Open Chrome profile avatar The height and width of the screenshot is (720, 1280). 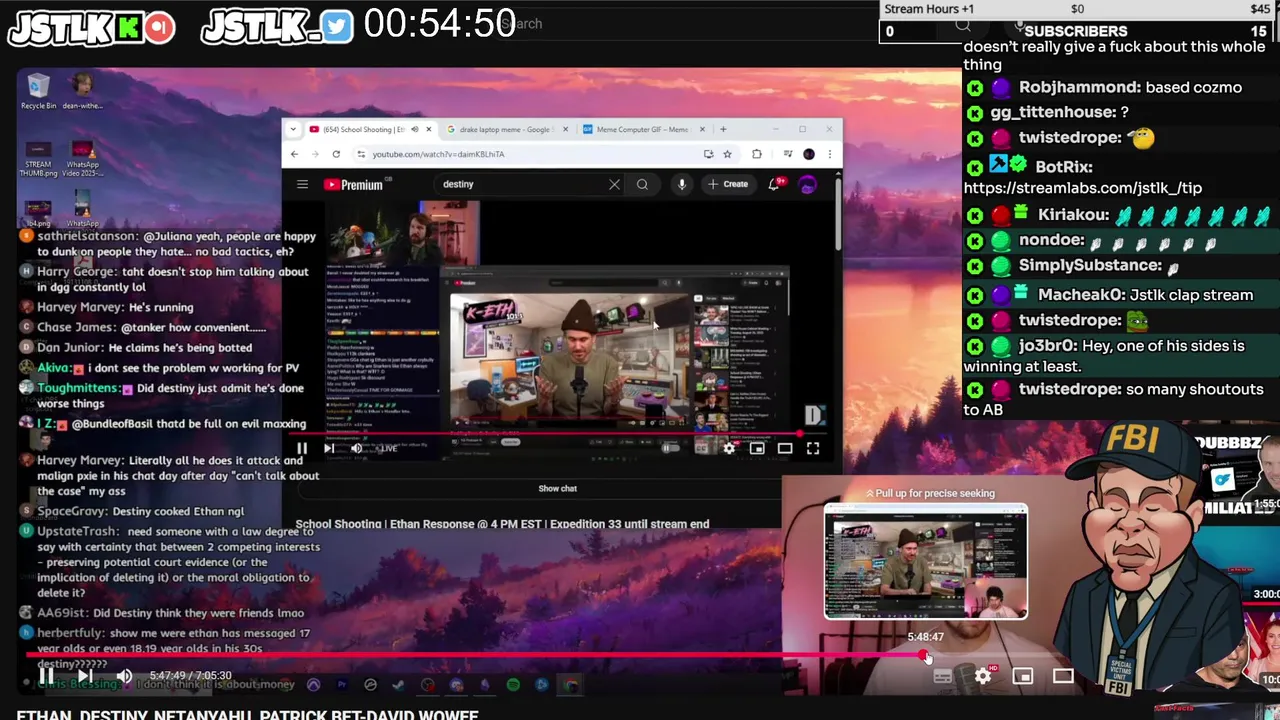(x=809, y=154)
